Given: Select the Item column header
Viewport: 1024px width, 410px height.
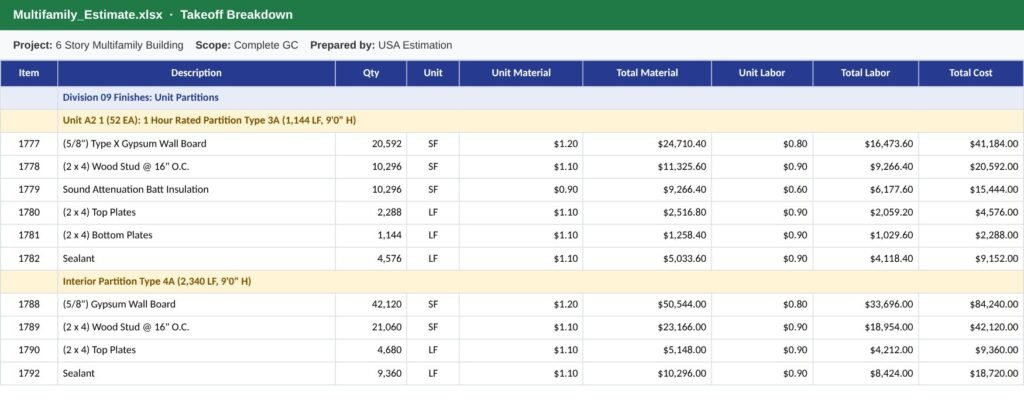Looking at the screenshot, I should pos(29,73).
